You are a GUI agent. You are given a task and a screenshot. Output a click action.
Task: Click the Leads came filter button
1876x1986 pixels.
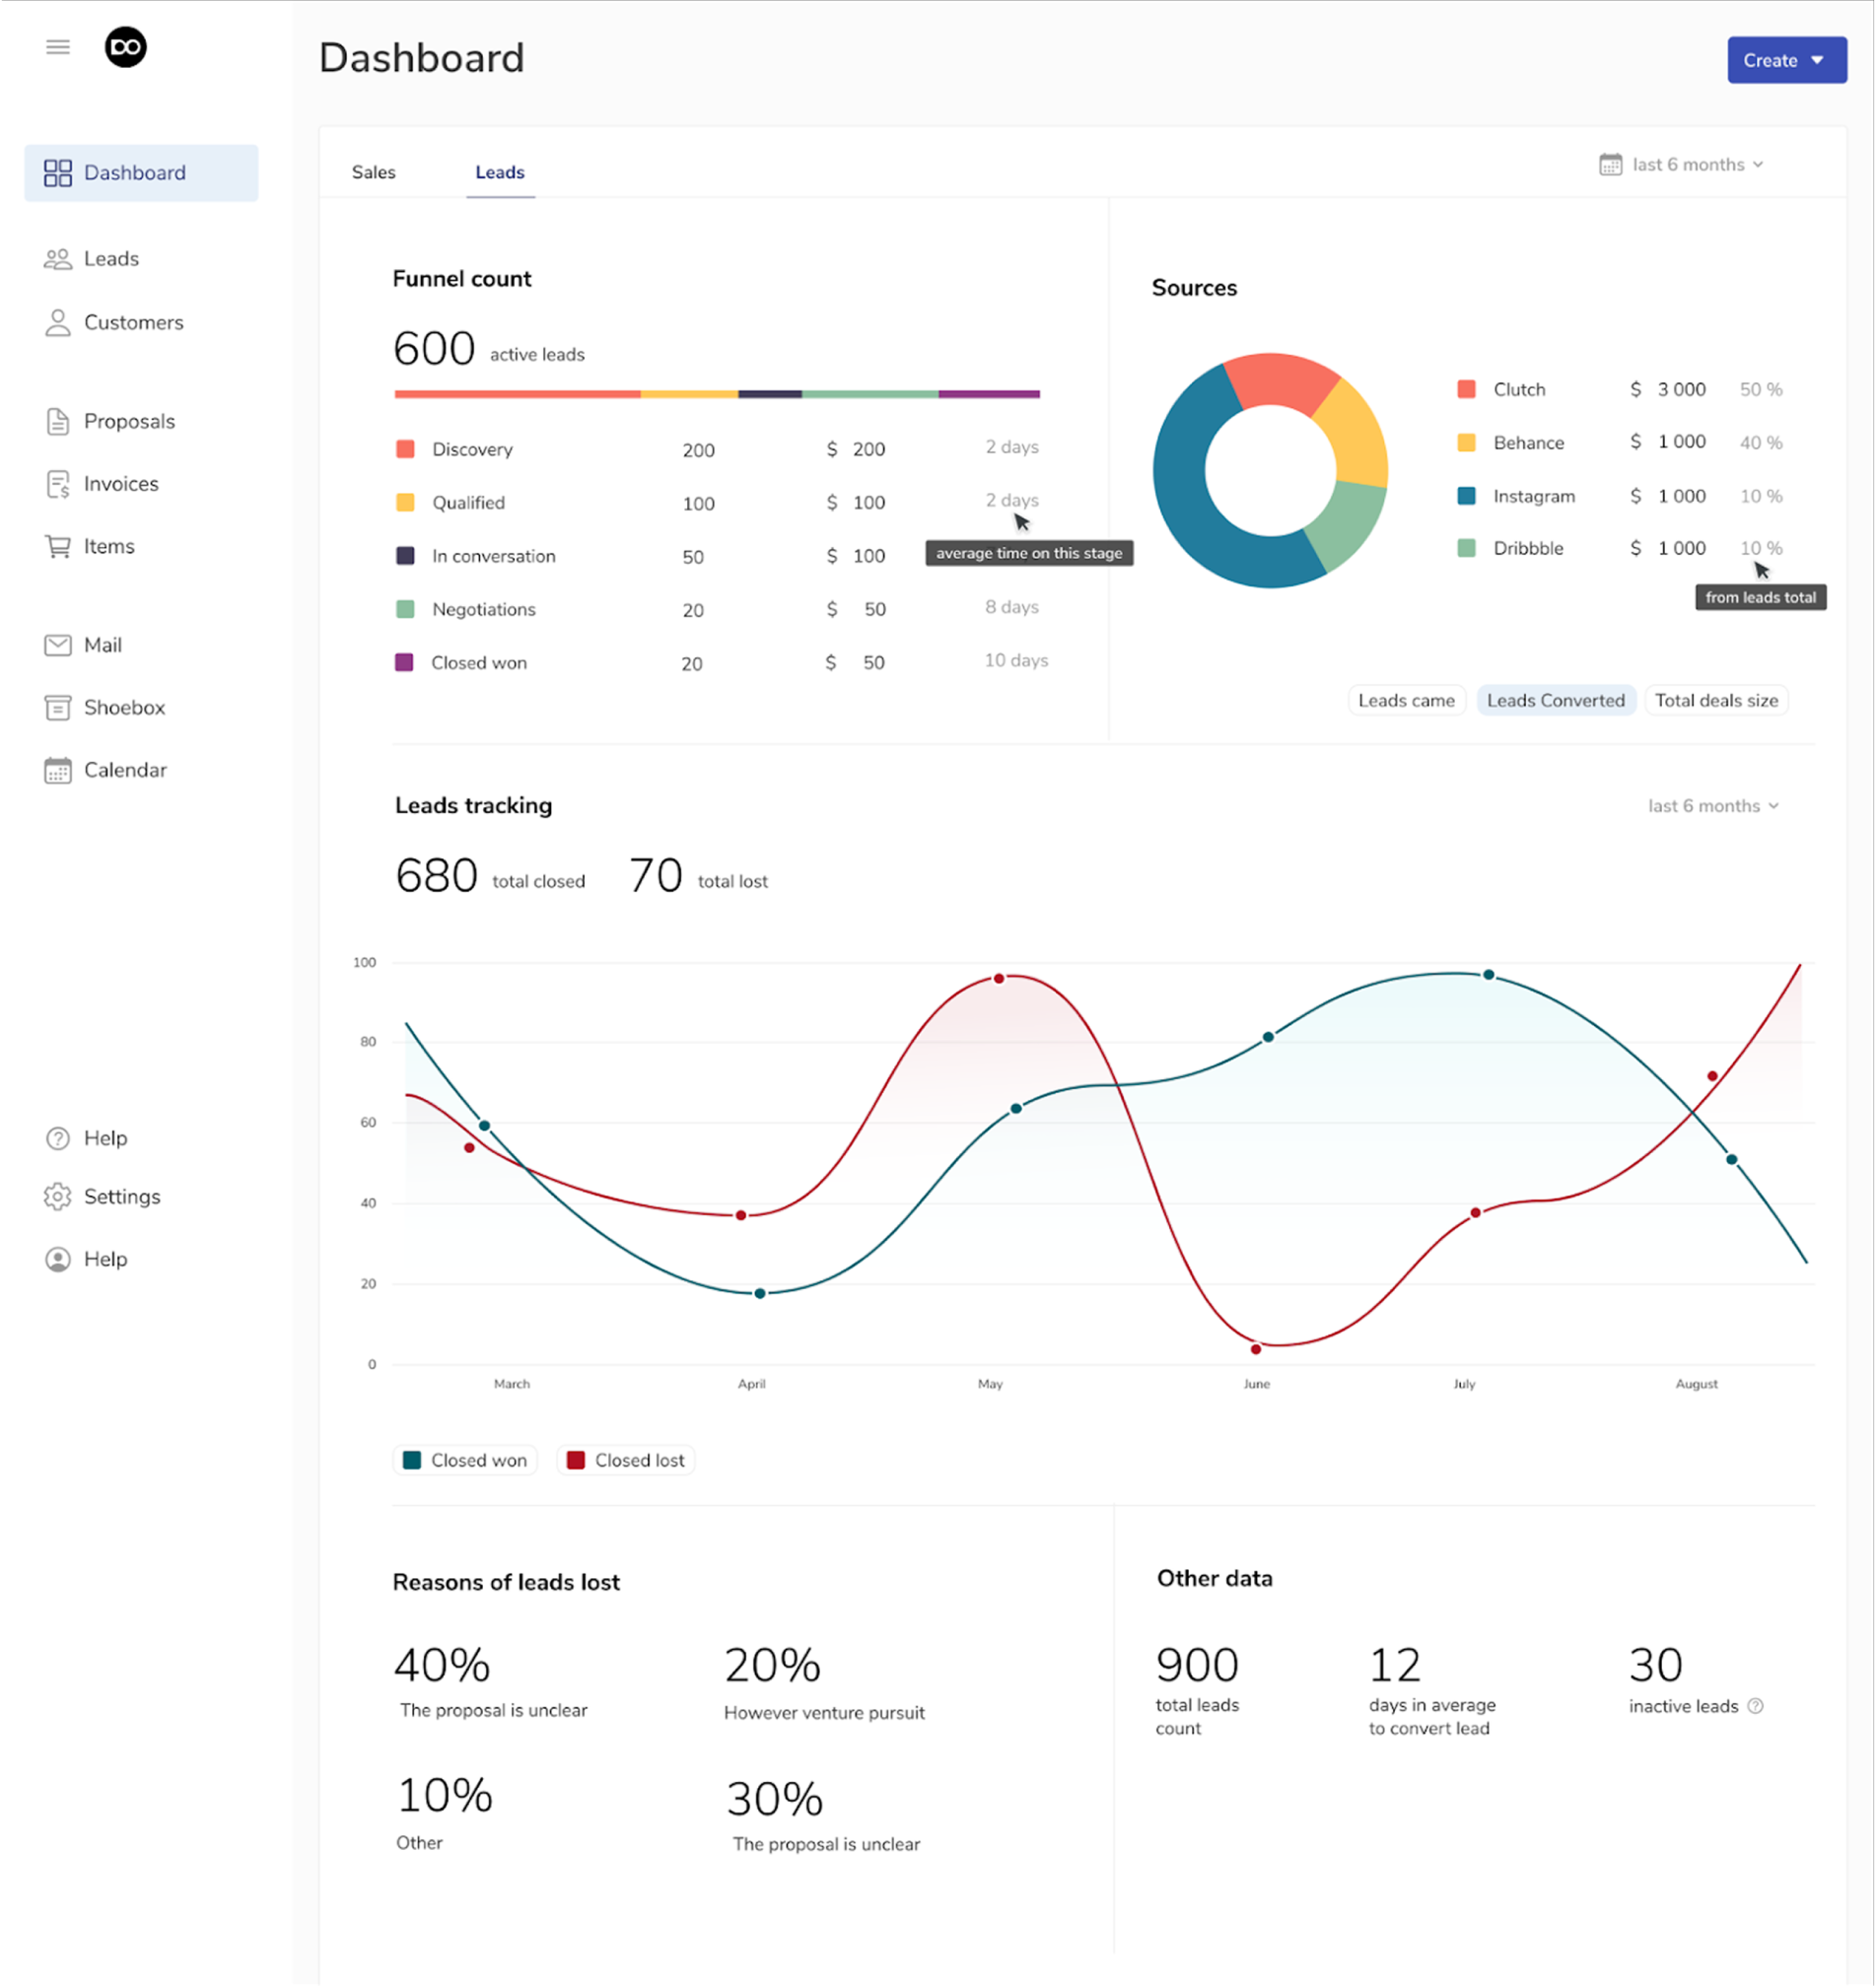pyautogui.click(x=1406, y=700)
